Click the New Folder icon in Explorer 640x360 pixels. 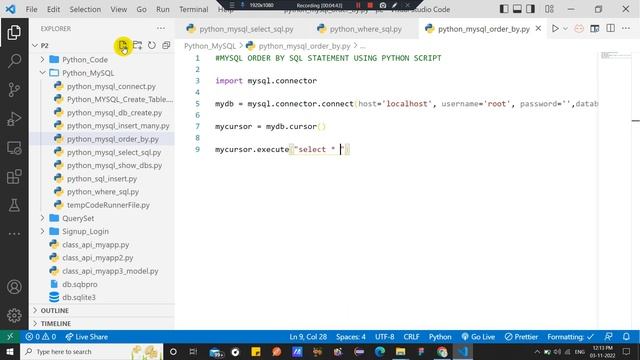[138, 45]
